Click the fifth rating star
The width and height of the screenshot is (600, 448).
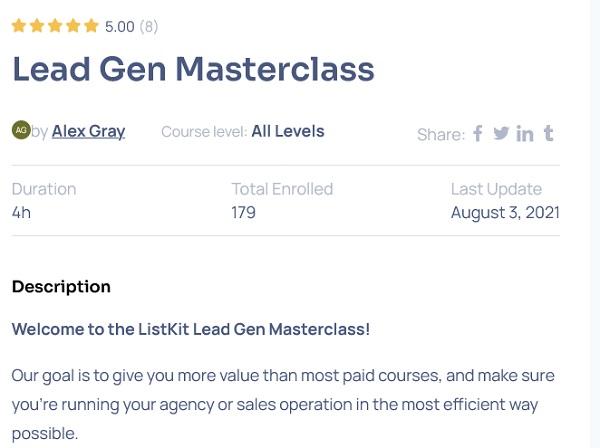click(91, 27)
